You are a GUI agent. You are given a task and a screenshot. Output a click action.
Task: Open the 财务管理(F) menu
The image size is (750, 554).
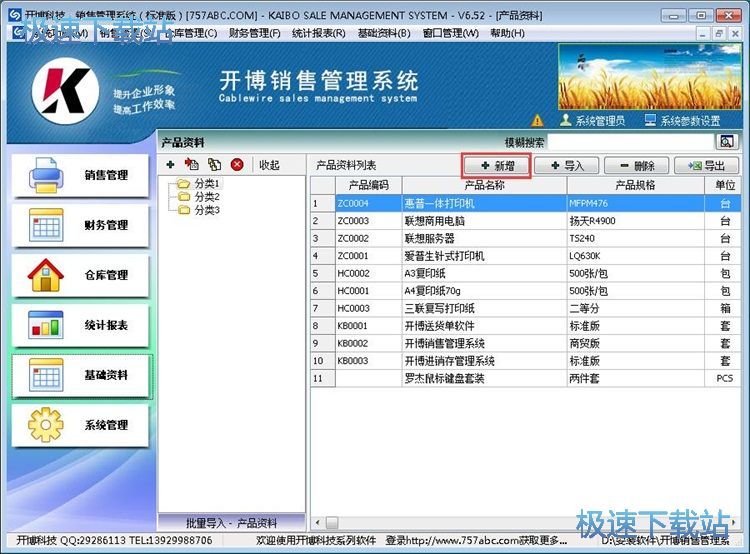tap(254, 33)
